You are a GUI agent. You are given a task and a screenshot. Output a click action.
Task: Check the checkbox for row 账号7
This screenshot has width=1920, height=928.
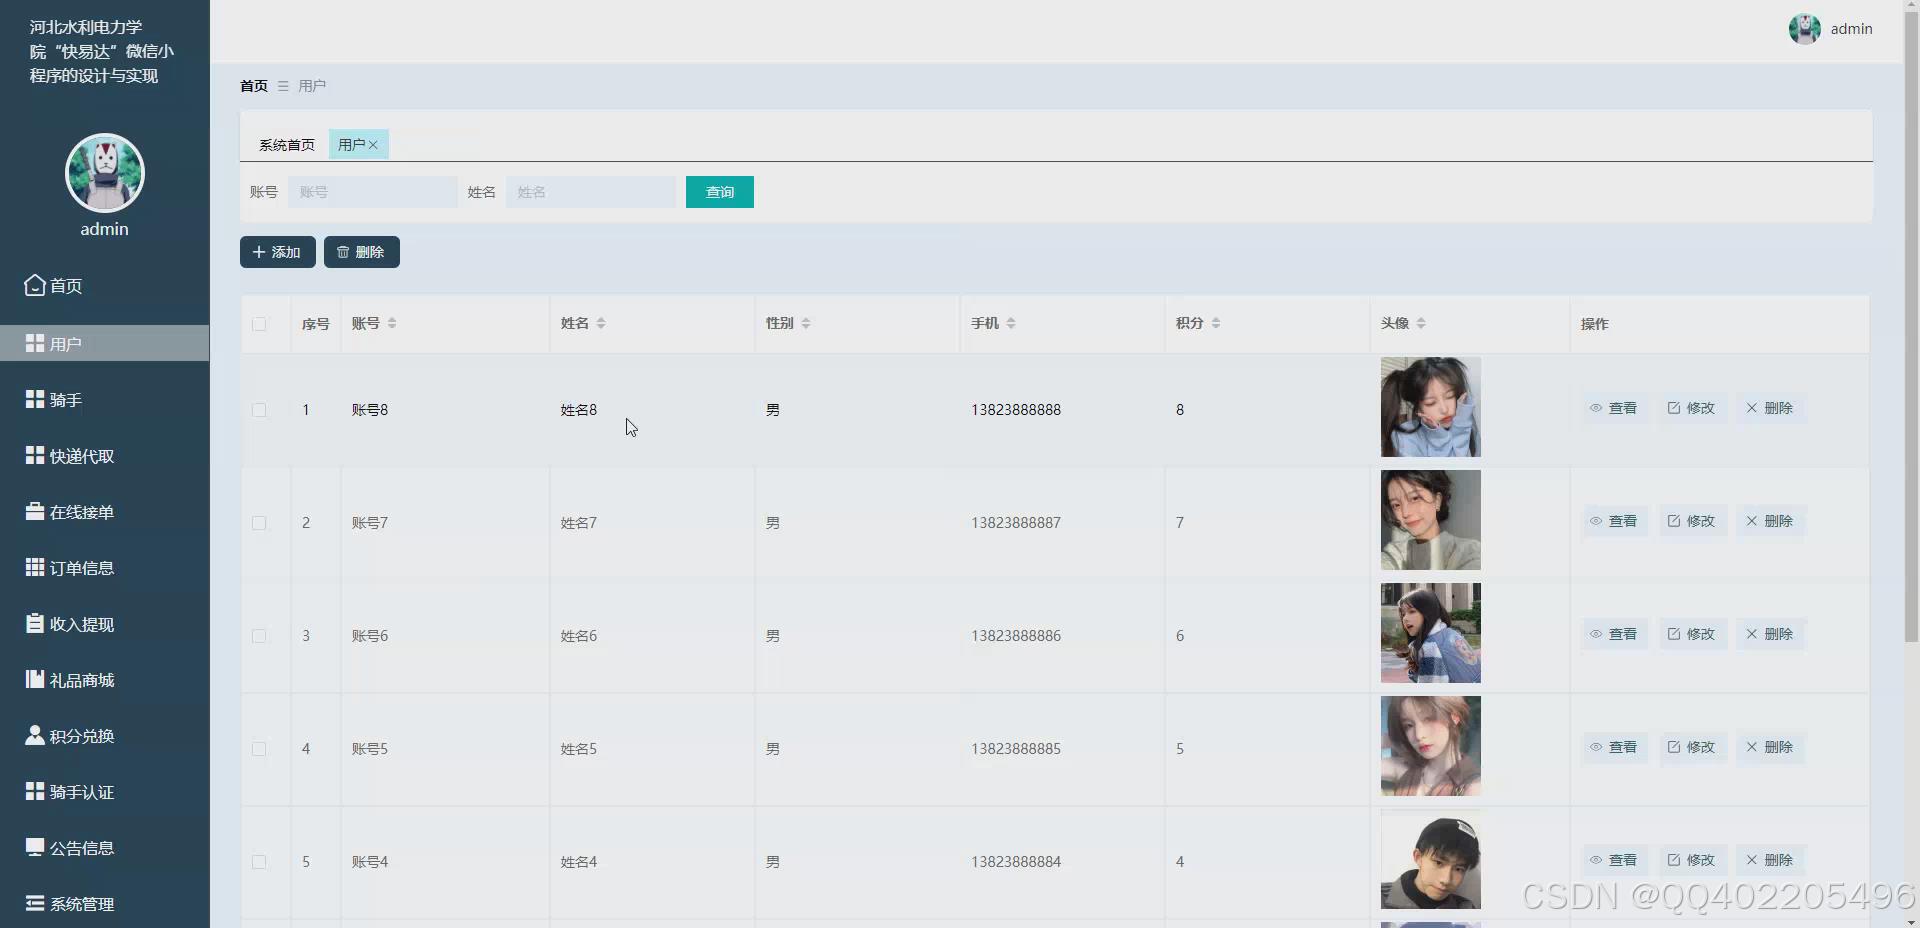pos(259,523)
